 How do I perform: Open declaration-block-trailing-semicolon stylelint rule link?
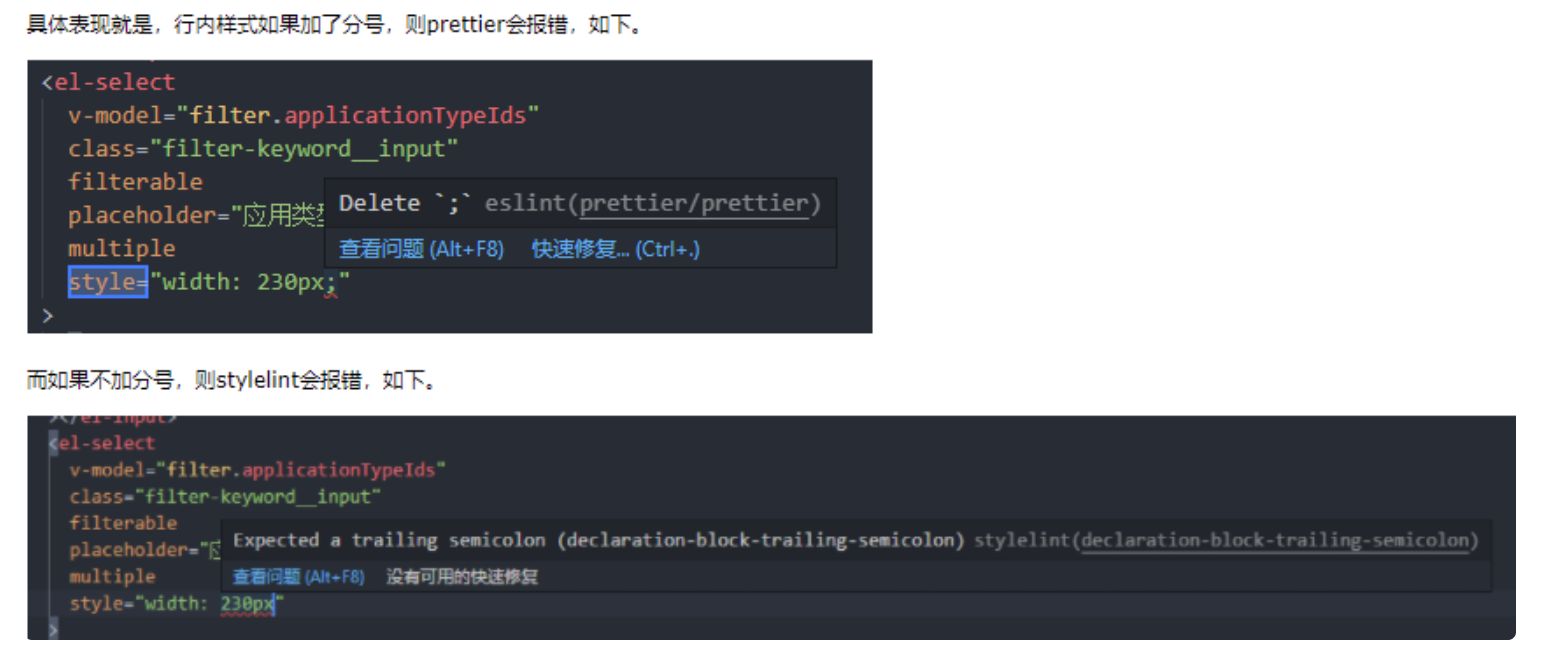[x=1275, y=540]
